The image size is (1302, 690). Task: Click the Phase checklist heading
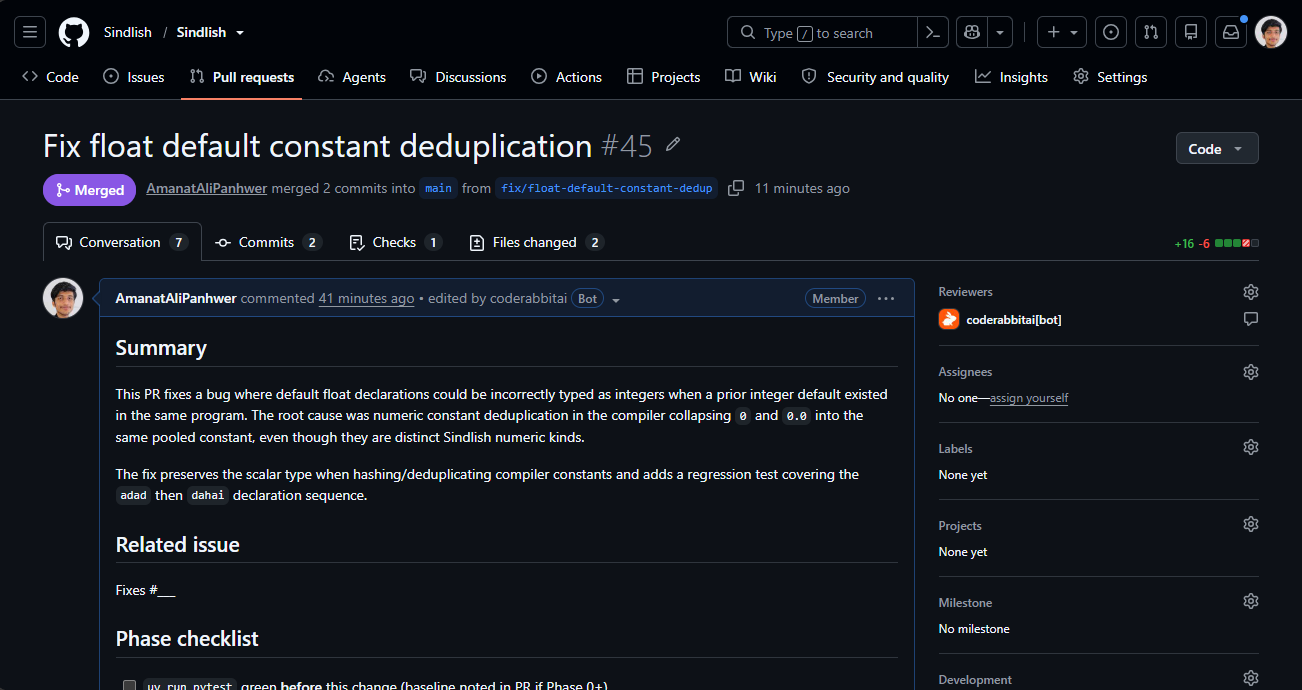[x=187, y=638]
